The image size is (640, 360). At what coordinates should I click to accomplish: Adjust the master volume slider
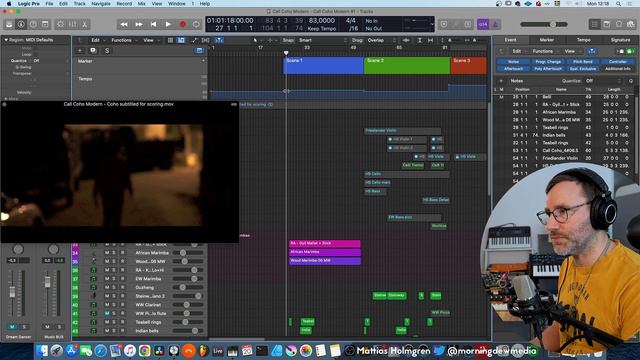click(544, 24)
